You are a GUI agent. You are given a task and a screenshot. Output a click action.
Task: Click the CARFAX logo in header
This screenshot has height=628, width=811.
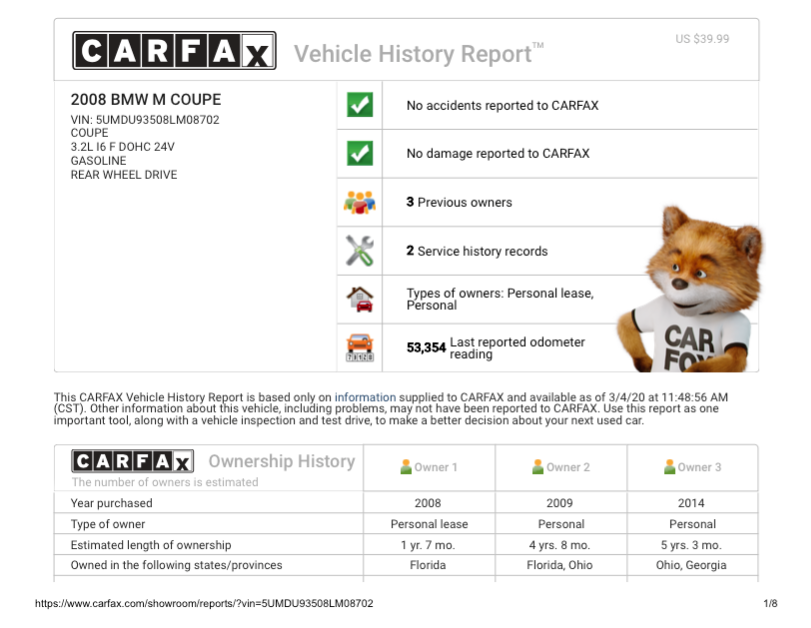coord(174,51)
